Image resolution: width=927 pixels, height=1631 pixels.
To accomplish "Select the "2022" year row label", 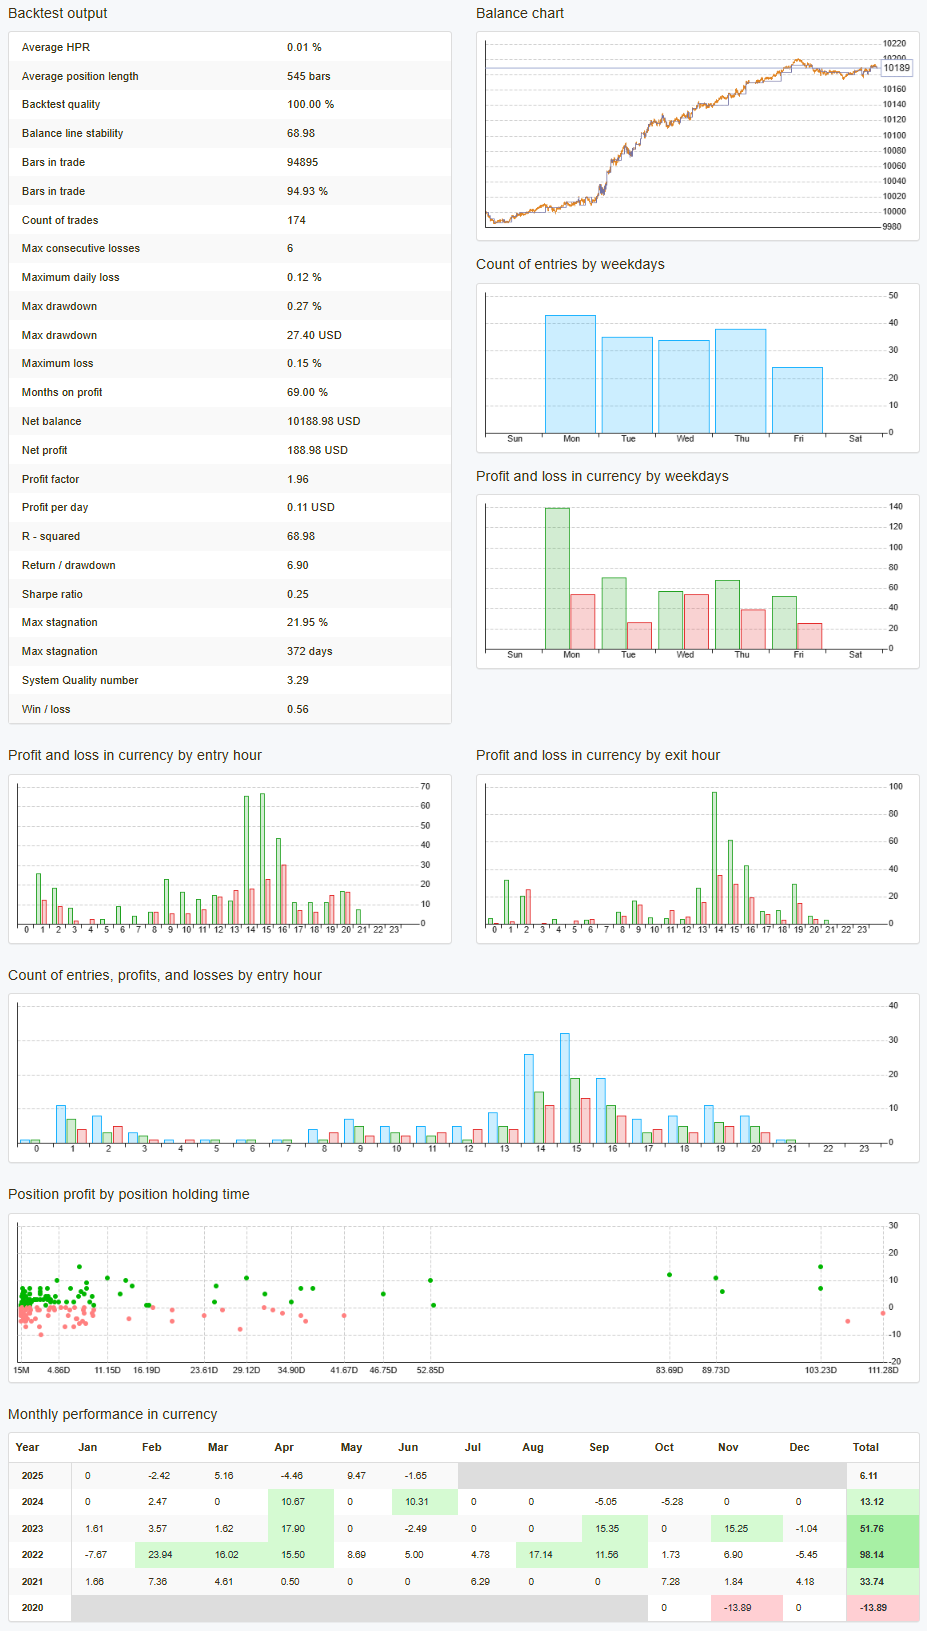I will (x=33, y=1555).
